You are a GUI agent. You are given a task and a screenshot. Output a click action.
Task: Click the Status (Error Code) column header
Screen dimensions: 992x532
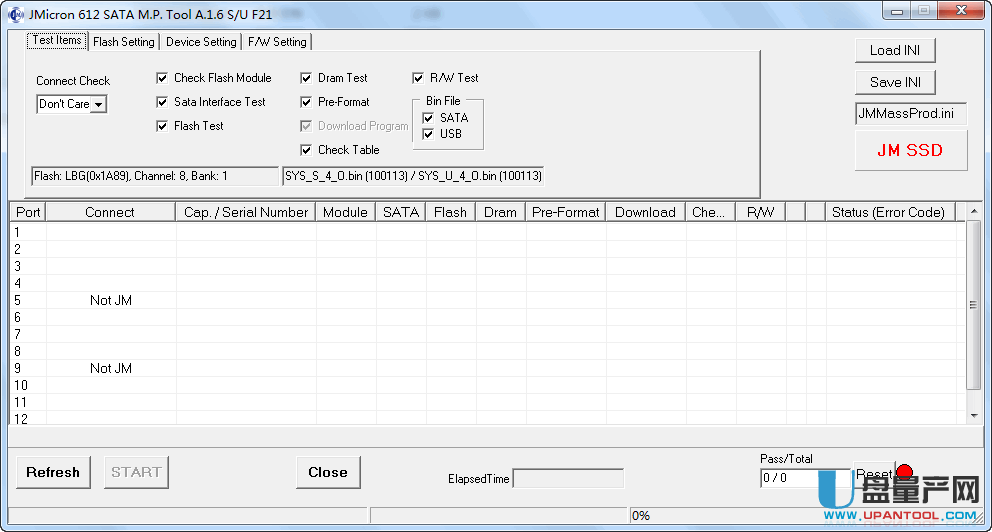[x=888, y=212]
